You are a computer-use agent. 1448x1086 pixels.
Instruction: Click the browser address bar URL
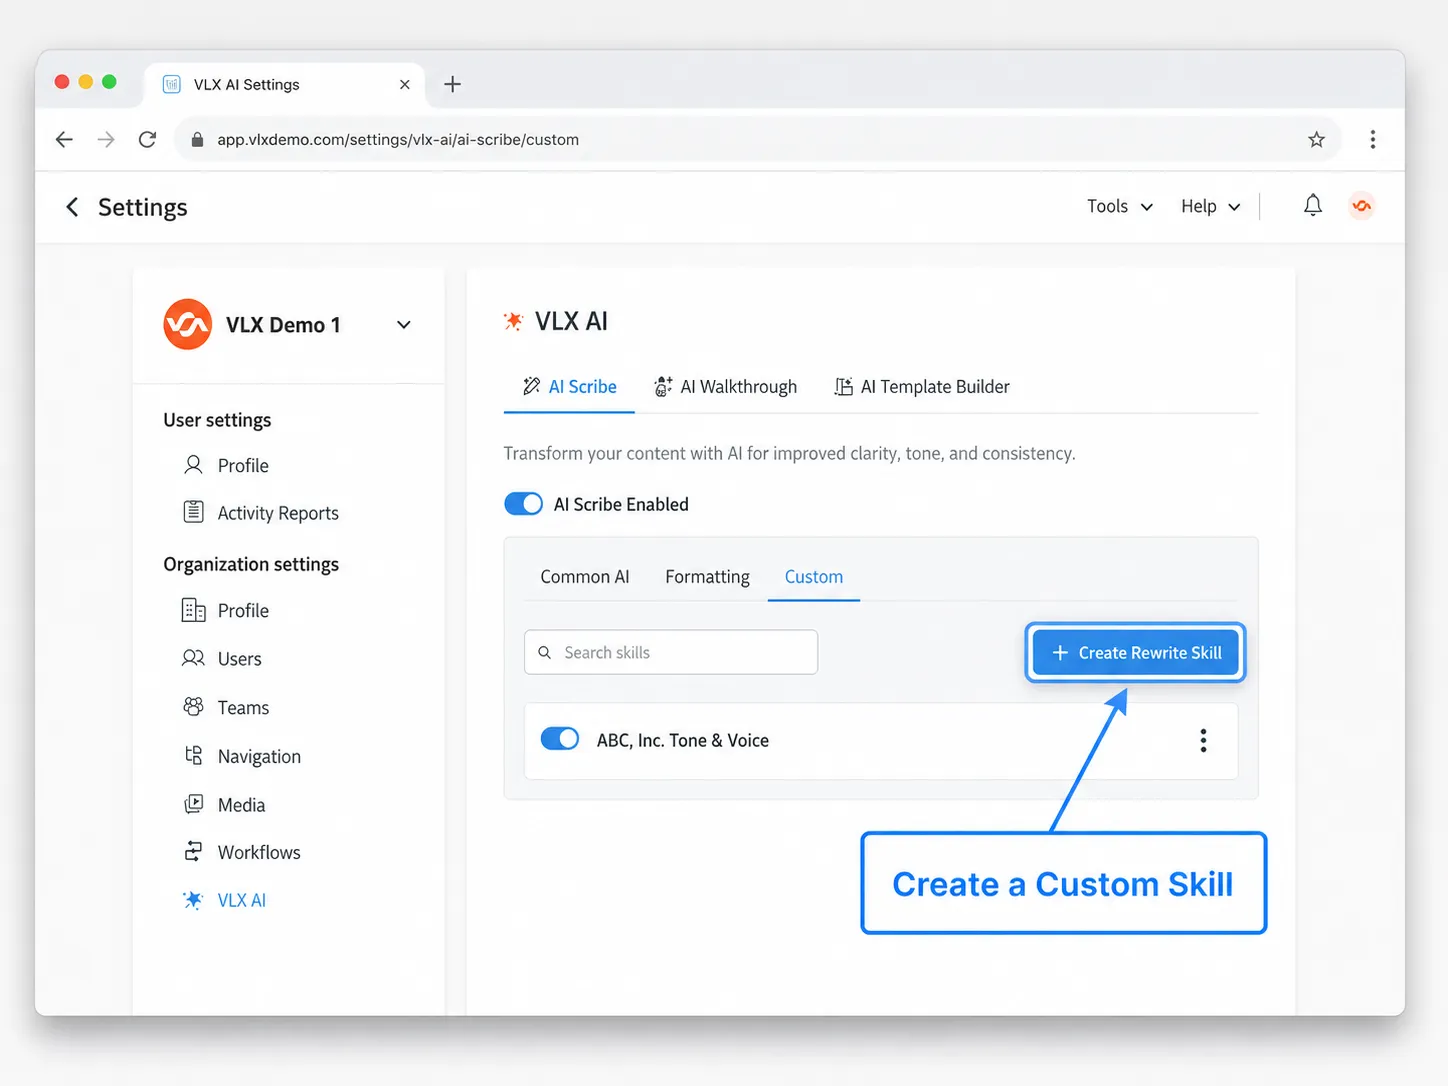pyautogui.click(x=398, y=140)
